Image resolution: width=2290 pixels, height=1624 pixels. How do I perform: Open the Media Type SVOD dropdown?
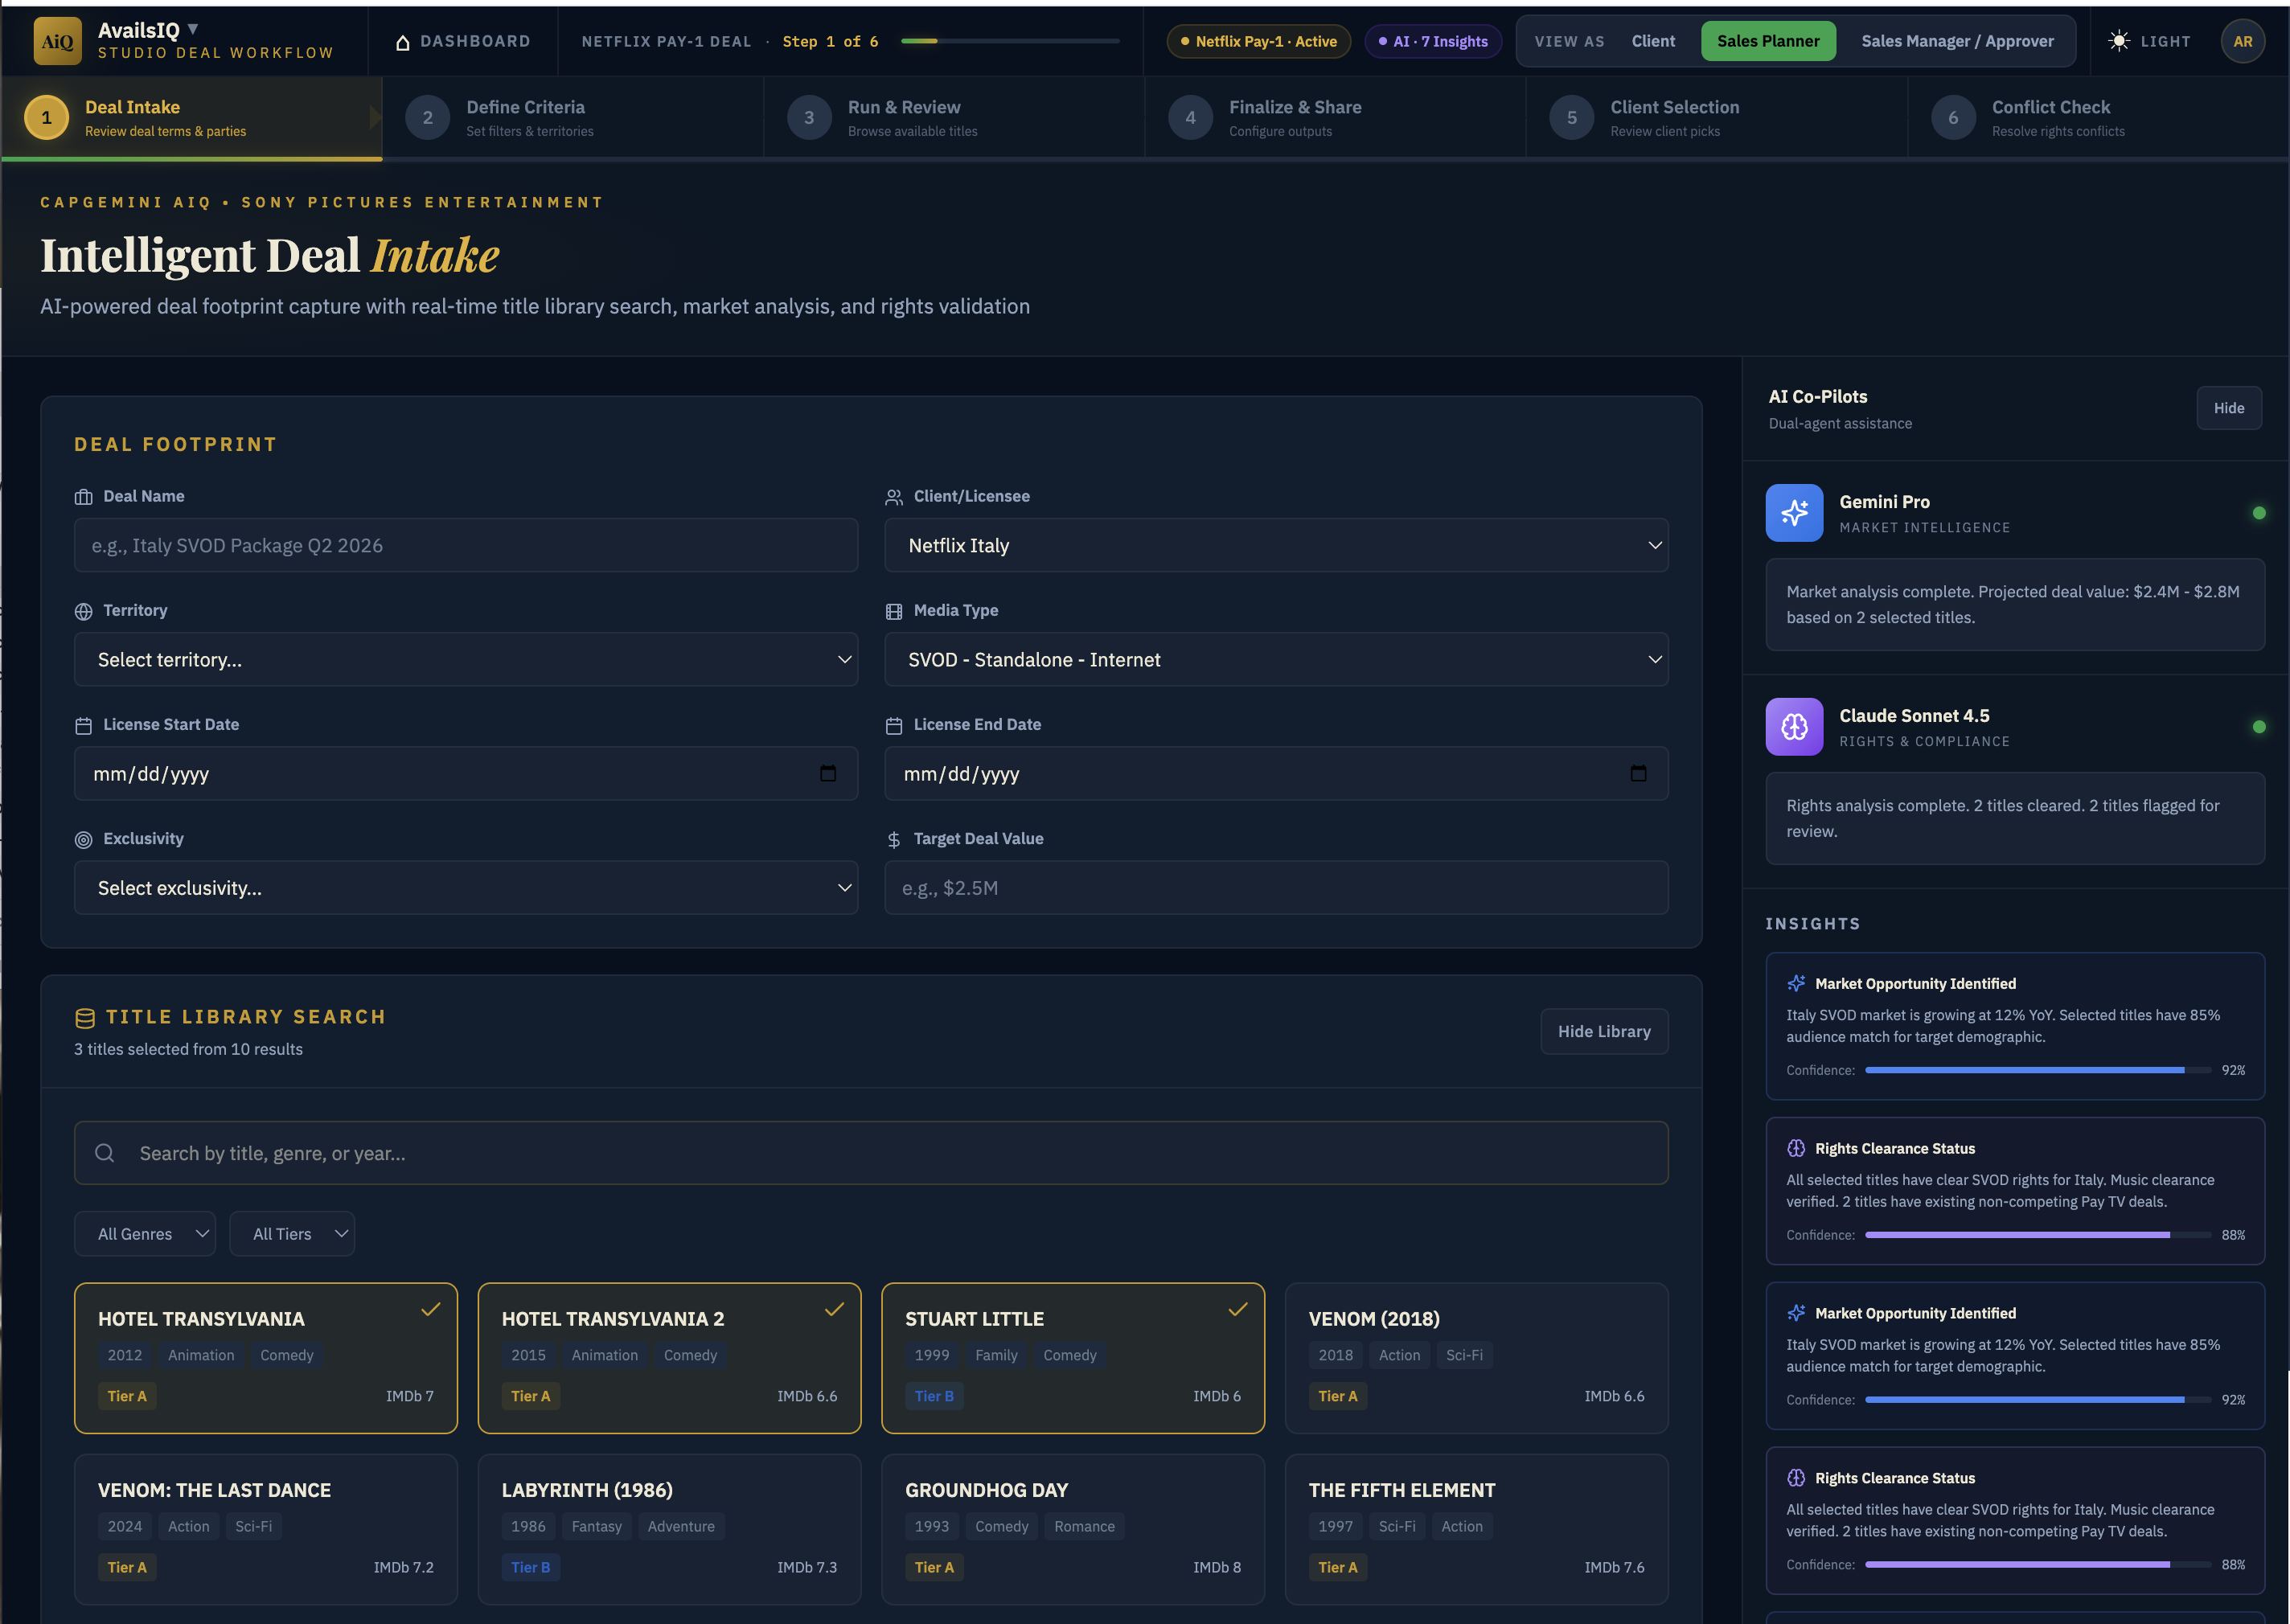[1276, 659]
